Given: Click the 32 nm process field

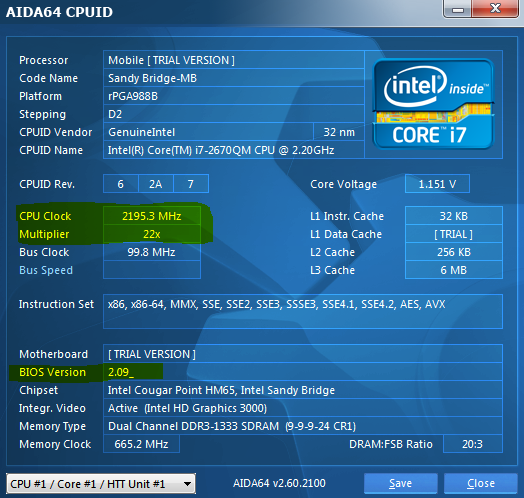Looking at the screenshot, I should click(339, 132).
